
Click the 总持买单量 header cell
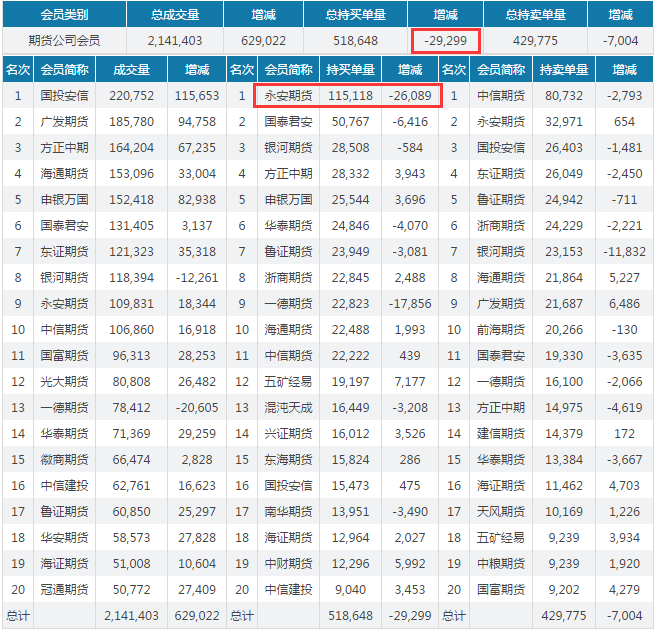[x=355, y=15]
